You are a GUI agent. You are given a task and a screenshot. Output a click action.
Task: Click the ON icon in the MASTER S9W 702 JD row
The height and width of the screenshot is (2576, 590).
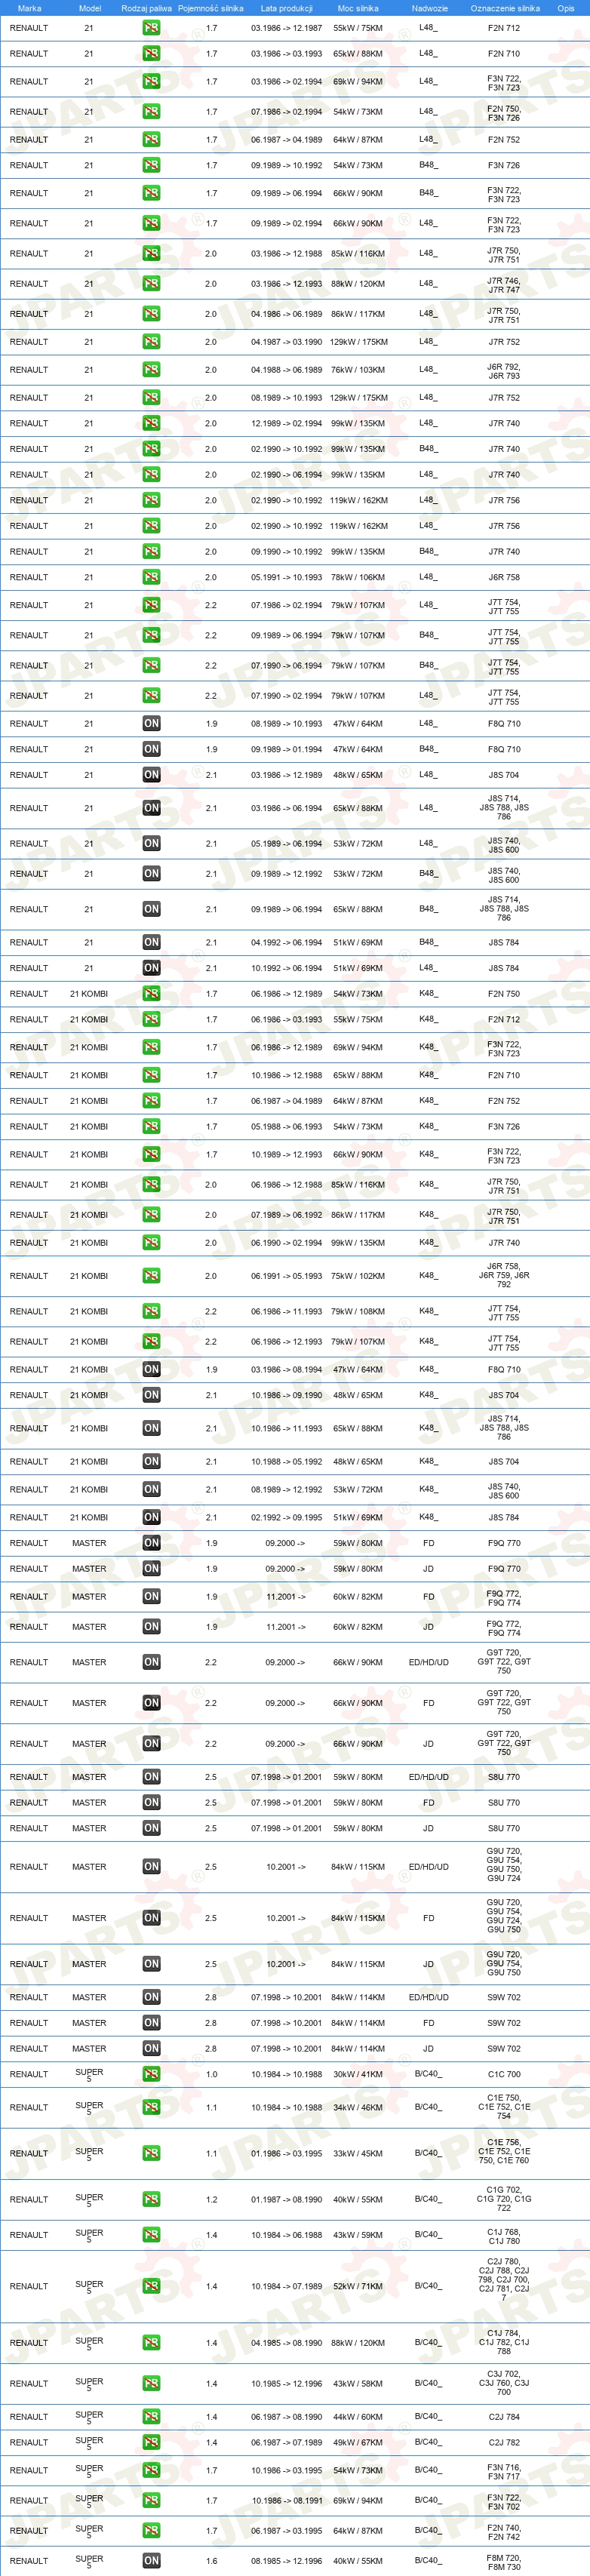[151, 2048]
